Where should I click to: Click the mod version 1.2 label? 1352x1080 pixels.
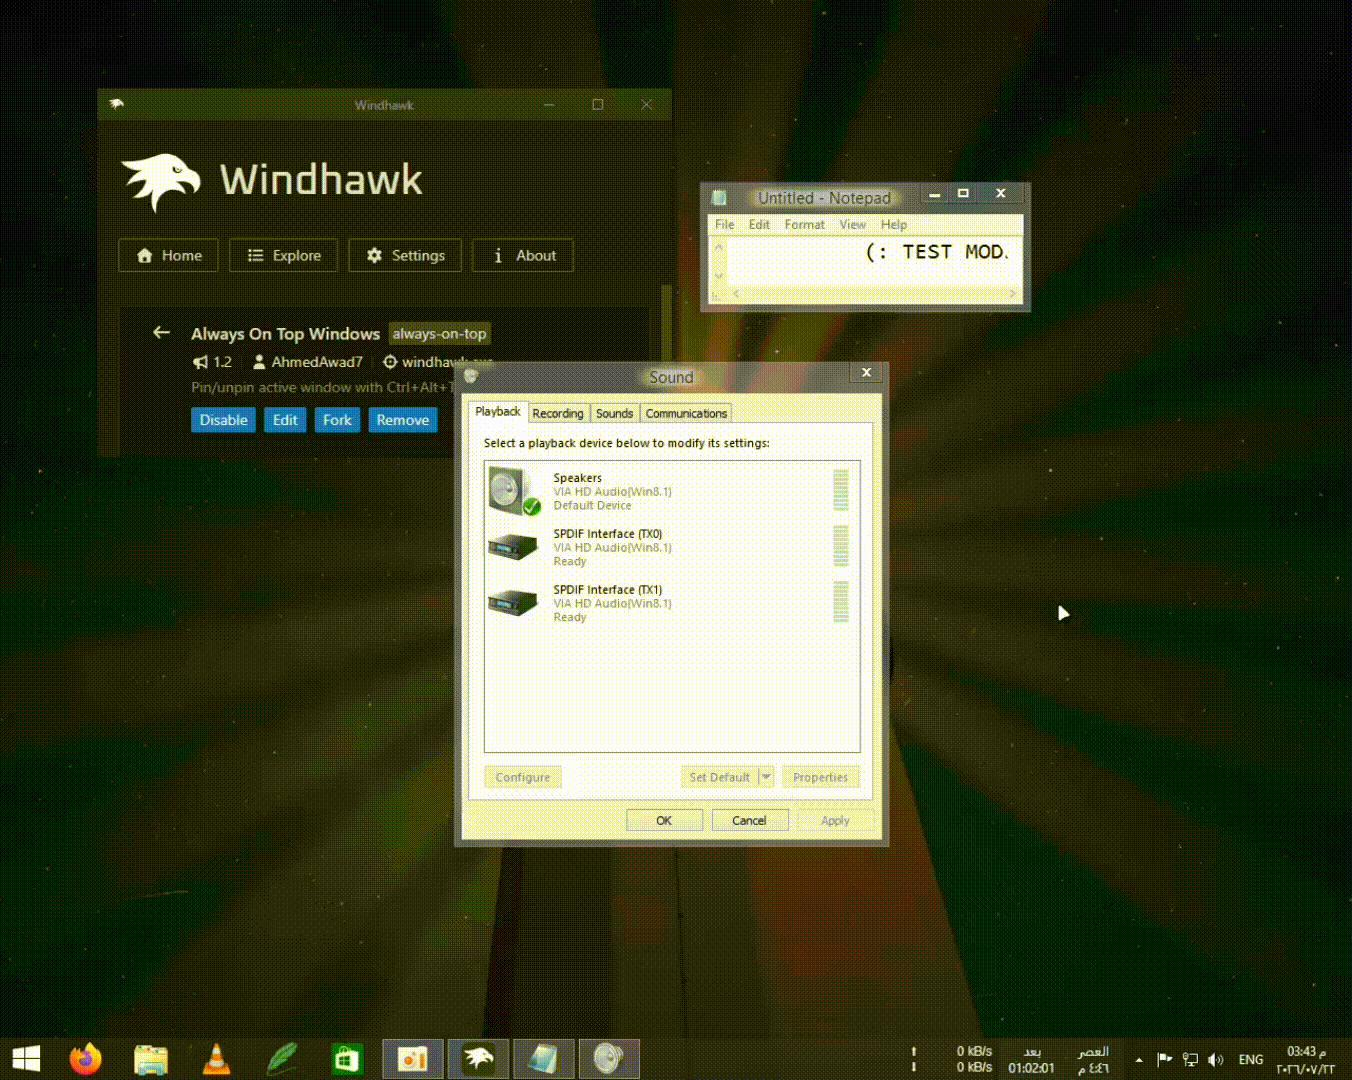tap(222, 362)
